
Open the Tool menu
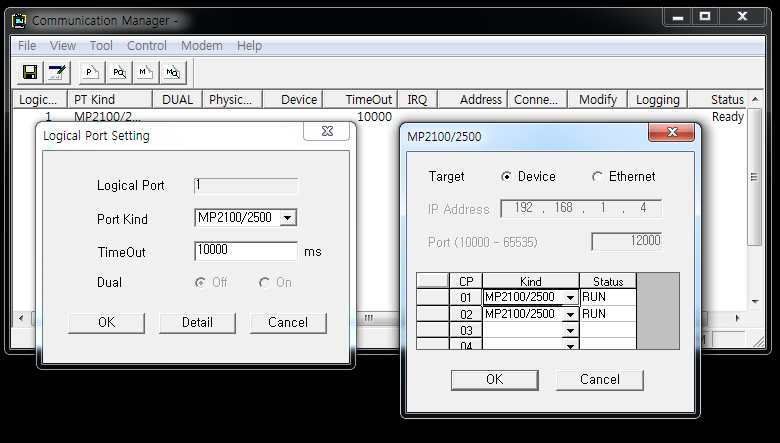[x=101, y=46]
